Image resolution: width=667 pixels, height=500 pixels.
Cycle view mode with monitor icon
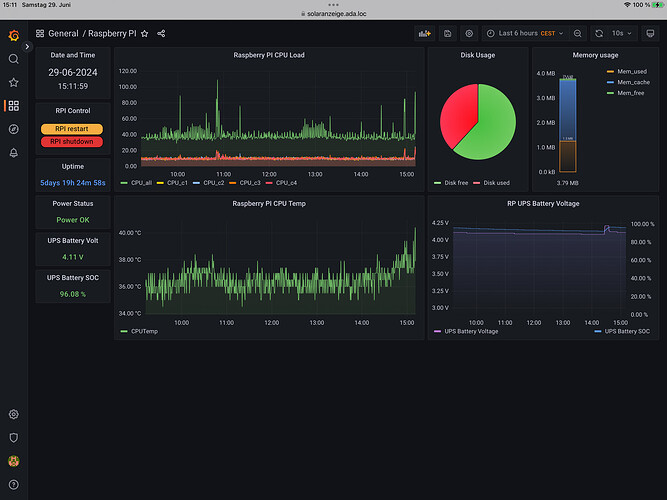point(650,33)
